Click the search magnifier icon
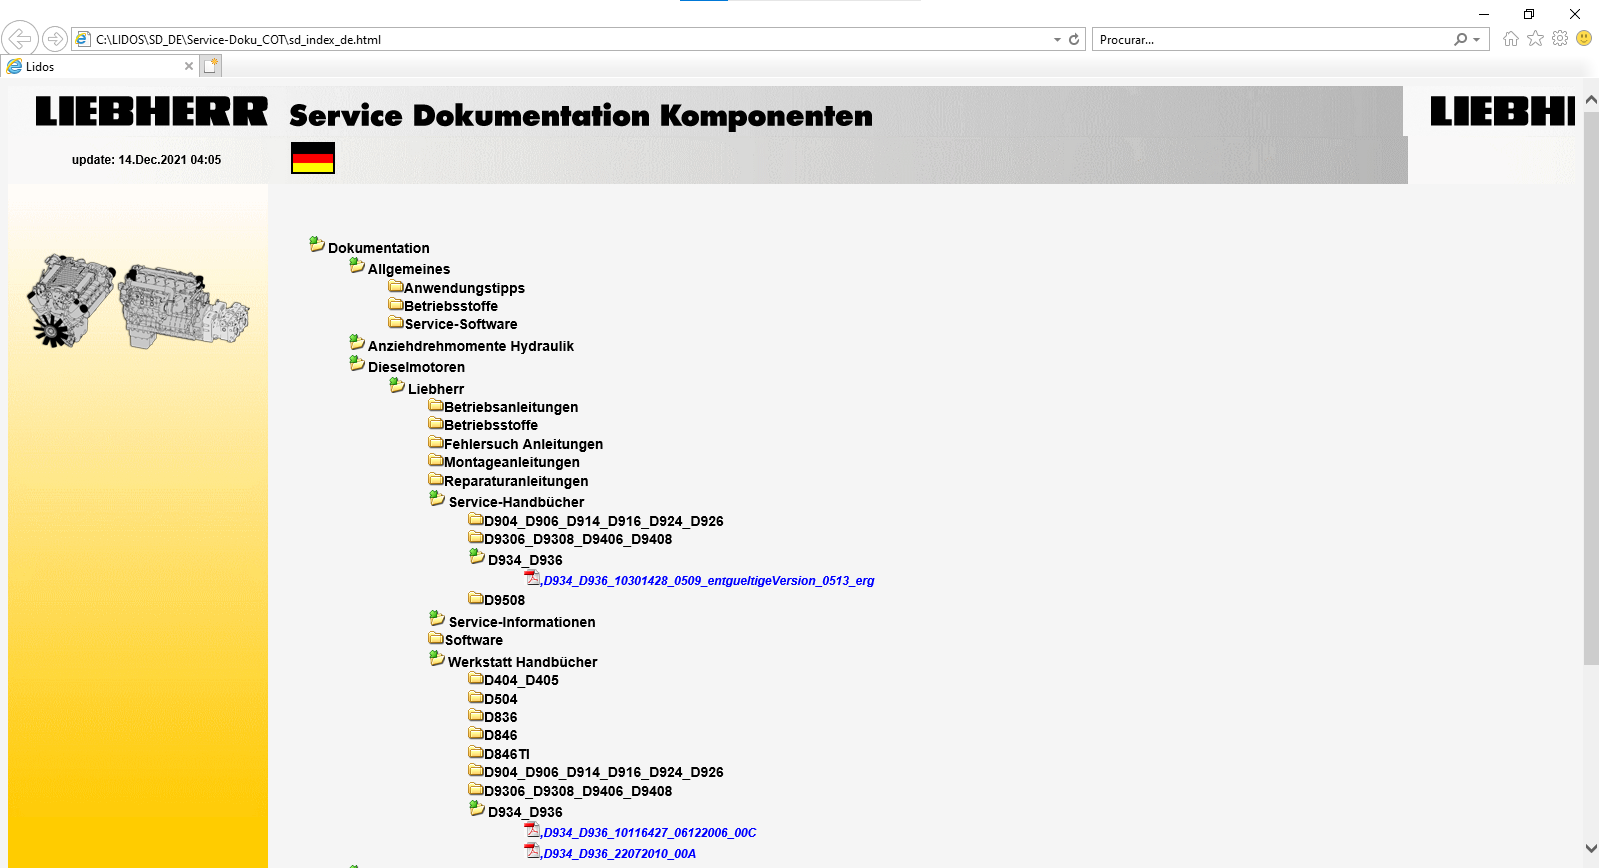Image resolution: width=1599 pixels, height=868 pixels. tap(1461, 39)
